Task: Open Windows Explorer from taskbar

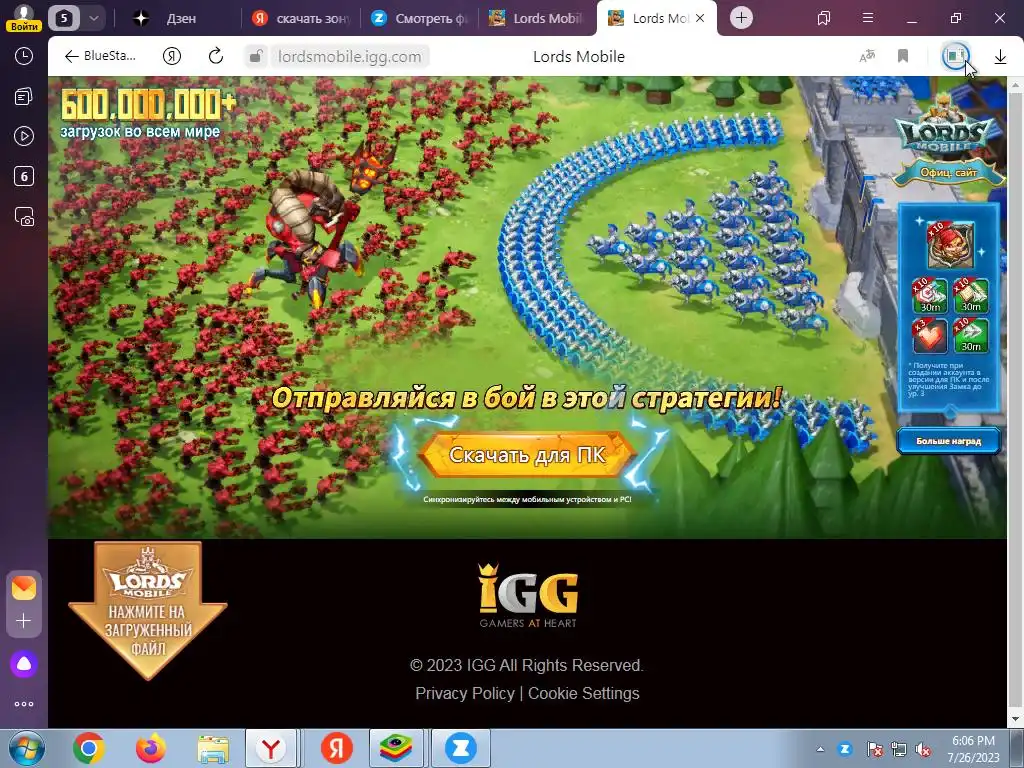Action: pyautogui.click(x=214, y=748)
